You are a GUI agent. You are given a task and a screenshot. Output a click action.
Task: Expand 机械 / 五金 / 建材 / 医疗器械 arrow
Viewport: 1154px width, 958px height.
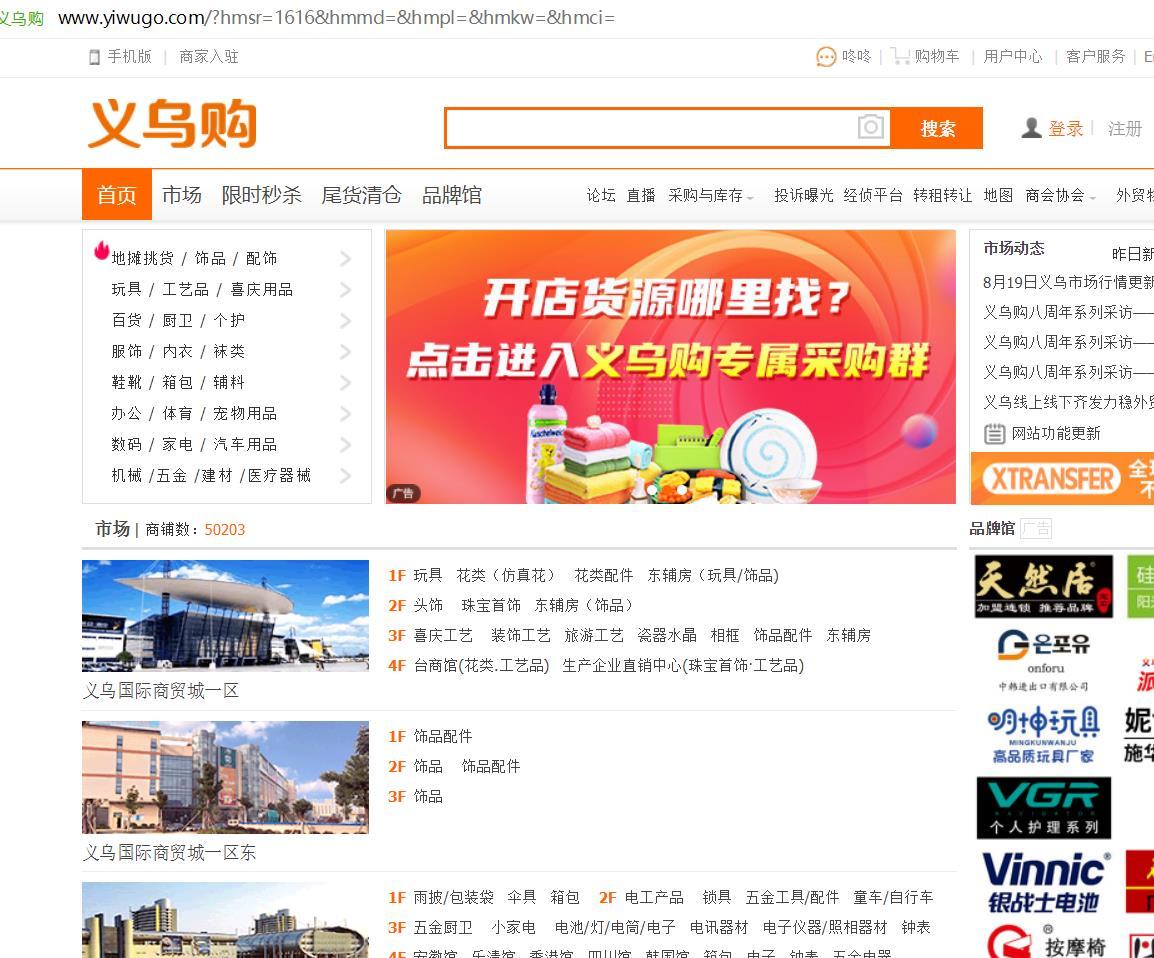(345, 476)
